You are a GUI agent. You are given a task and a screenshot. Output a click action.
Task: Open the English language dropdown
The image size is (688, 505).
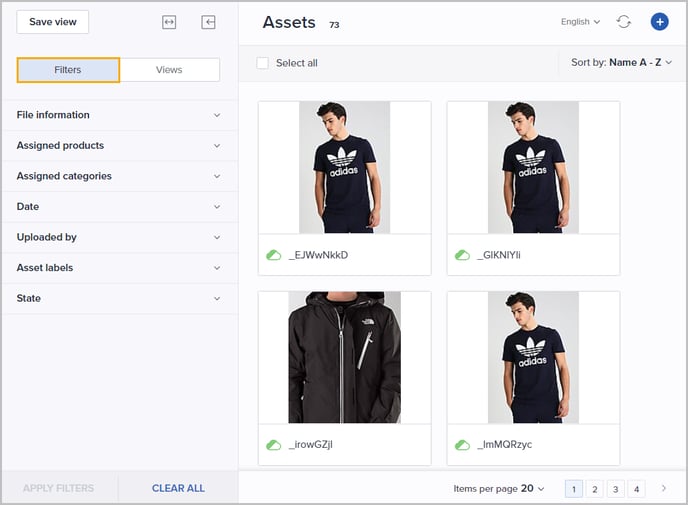(x=580, y=21)
